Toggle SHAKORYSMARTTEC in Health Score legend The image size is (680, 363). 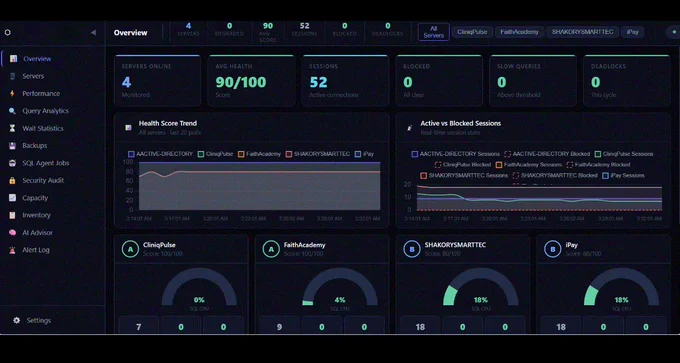point(318,154)
